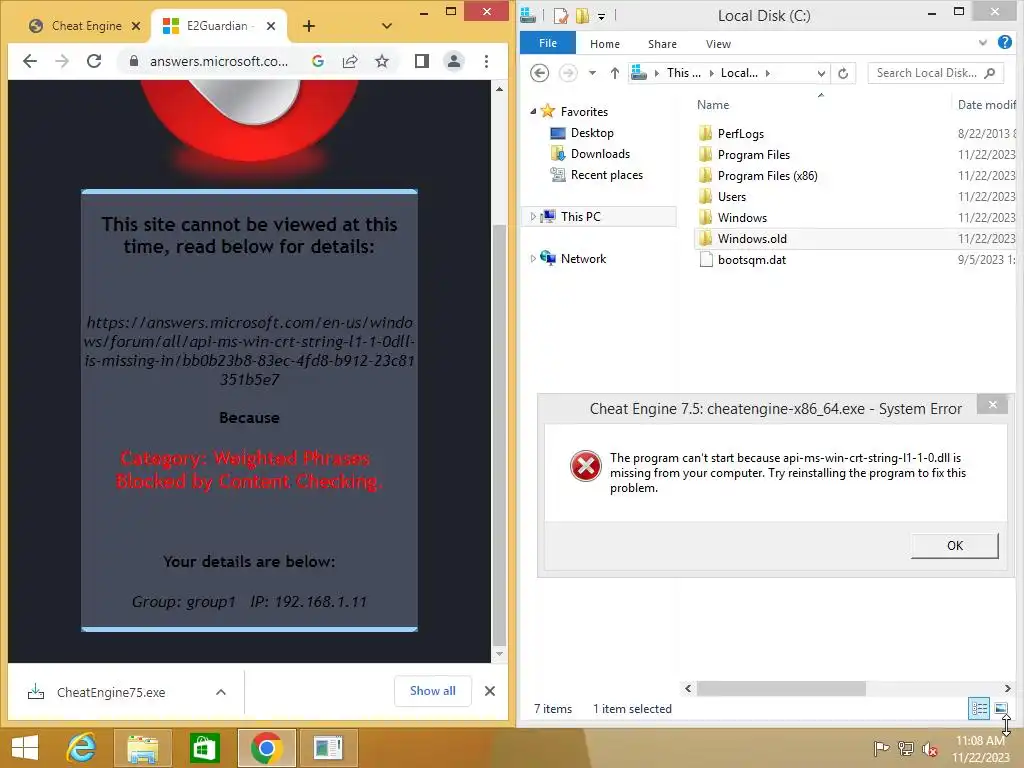Open CheatEngine75.exe download options arrow
The image size is (1024, 768).
tap(221, 692)
